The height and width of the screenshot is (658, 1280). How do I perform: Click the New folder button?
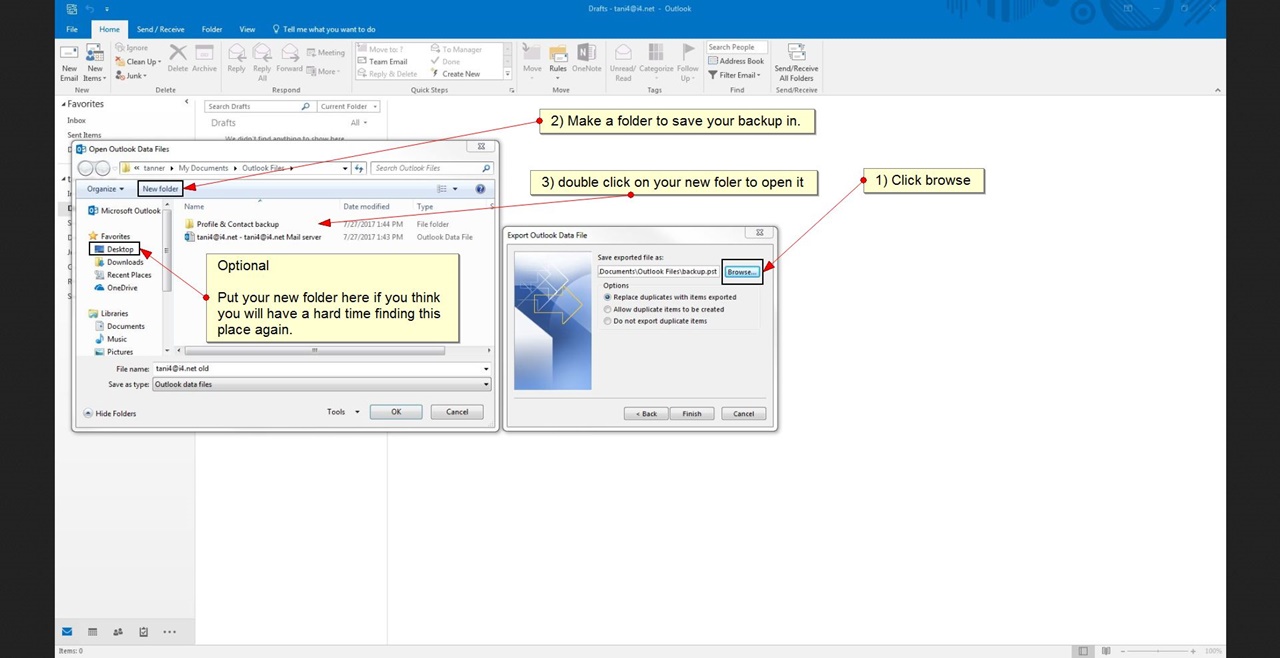pyautogui.click(x=160, y=189)
